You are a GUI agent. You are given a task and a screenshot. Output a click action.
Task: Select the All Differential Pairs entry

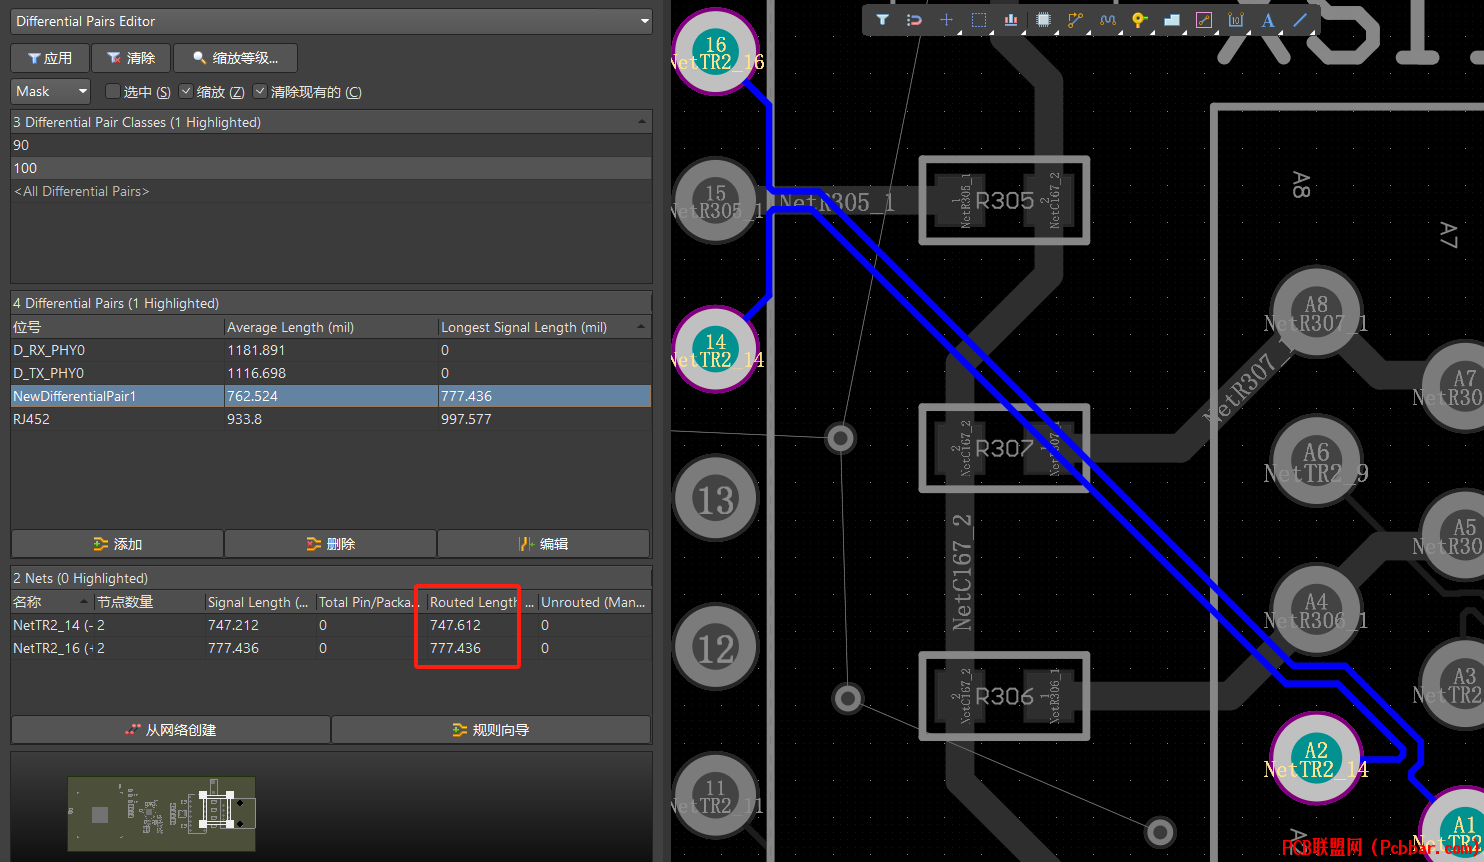[331, 191]
